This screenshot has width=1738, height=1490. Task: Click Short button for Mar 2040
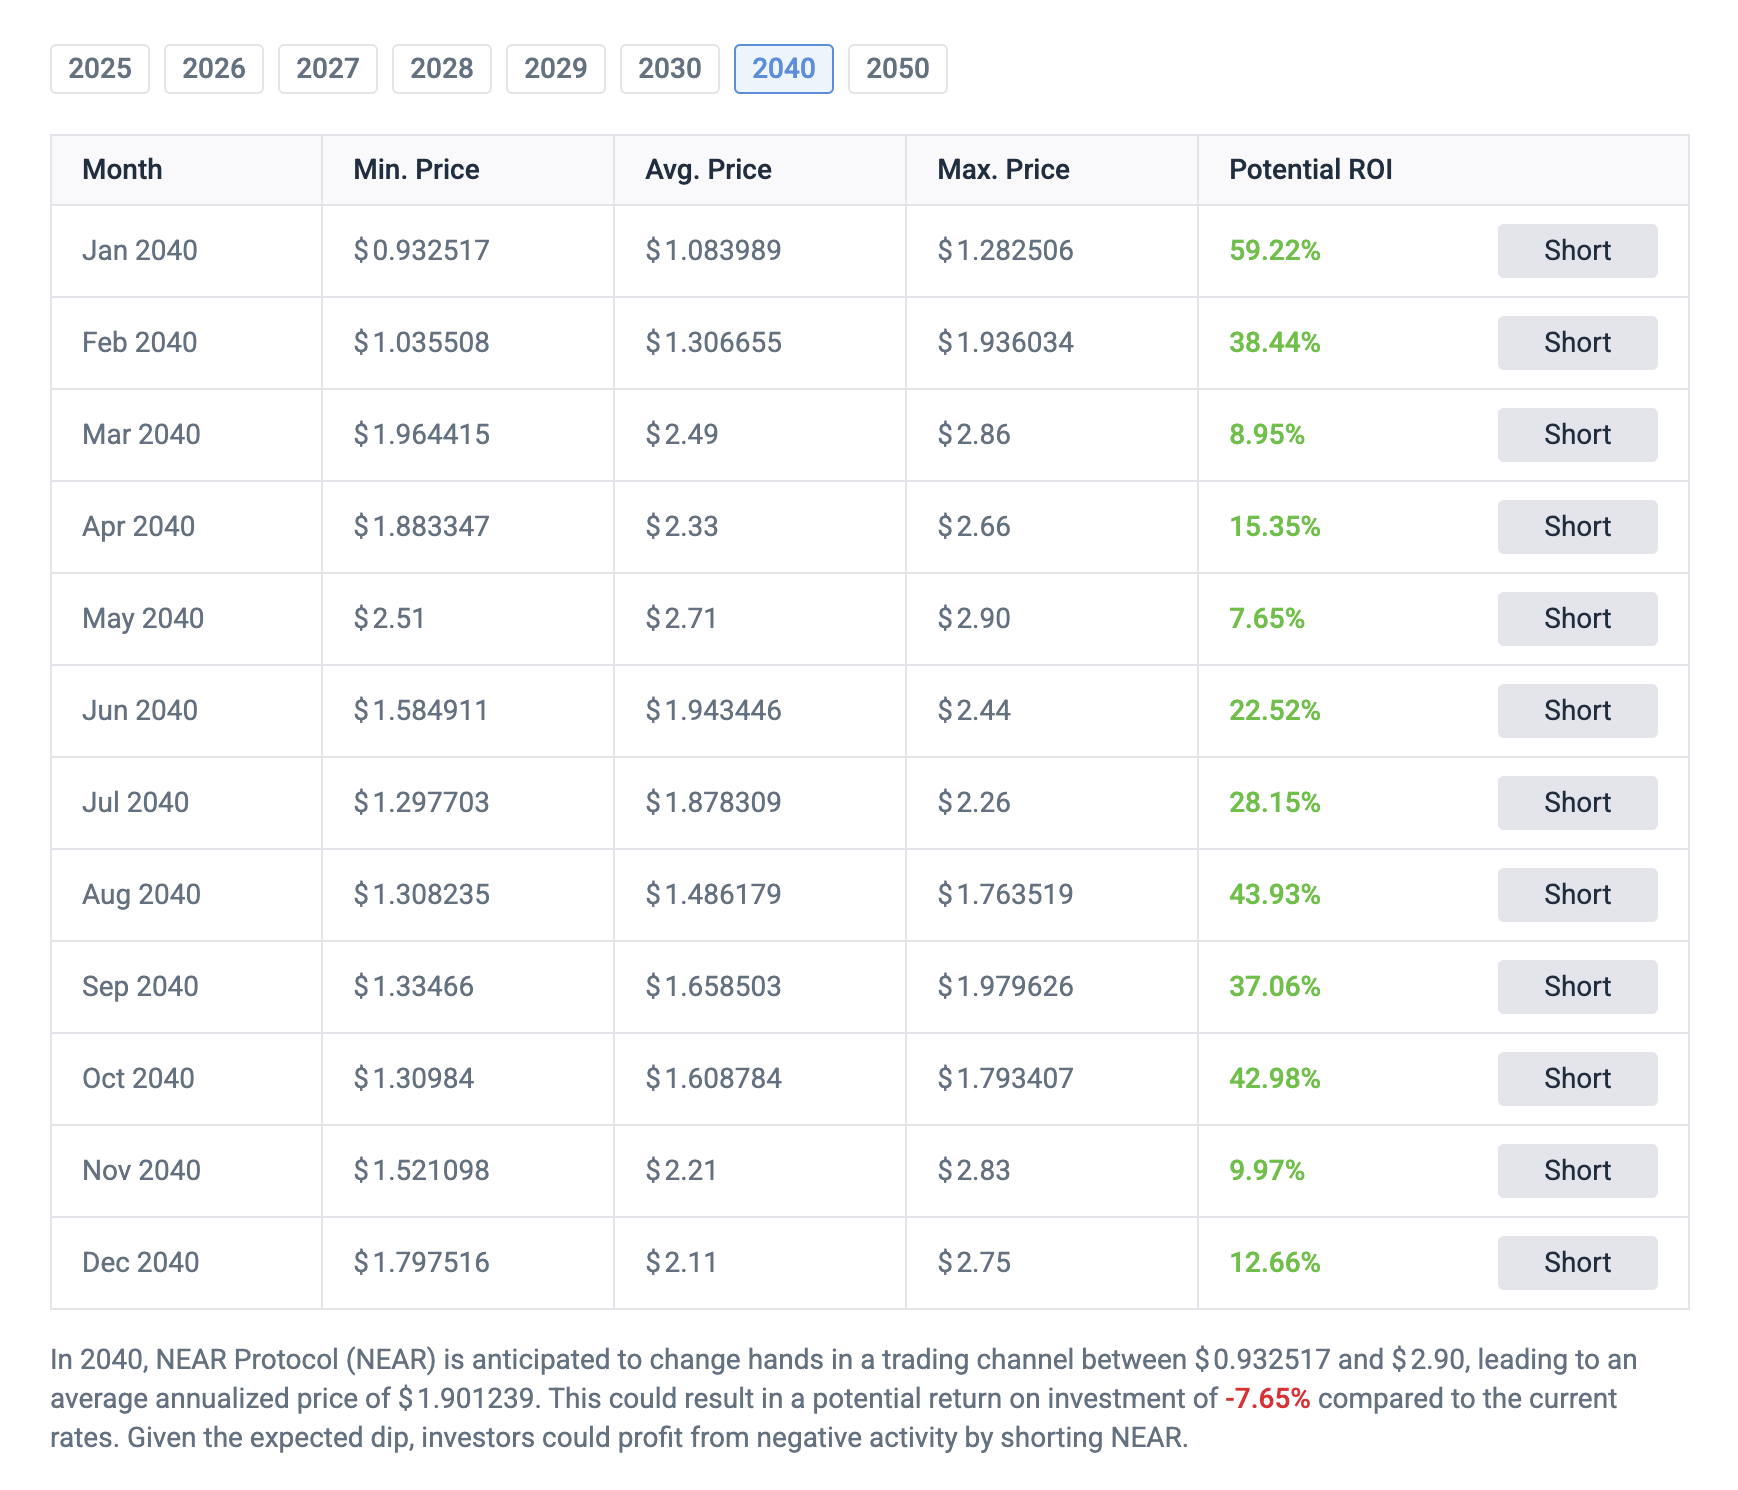click(1577, 435)
